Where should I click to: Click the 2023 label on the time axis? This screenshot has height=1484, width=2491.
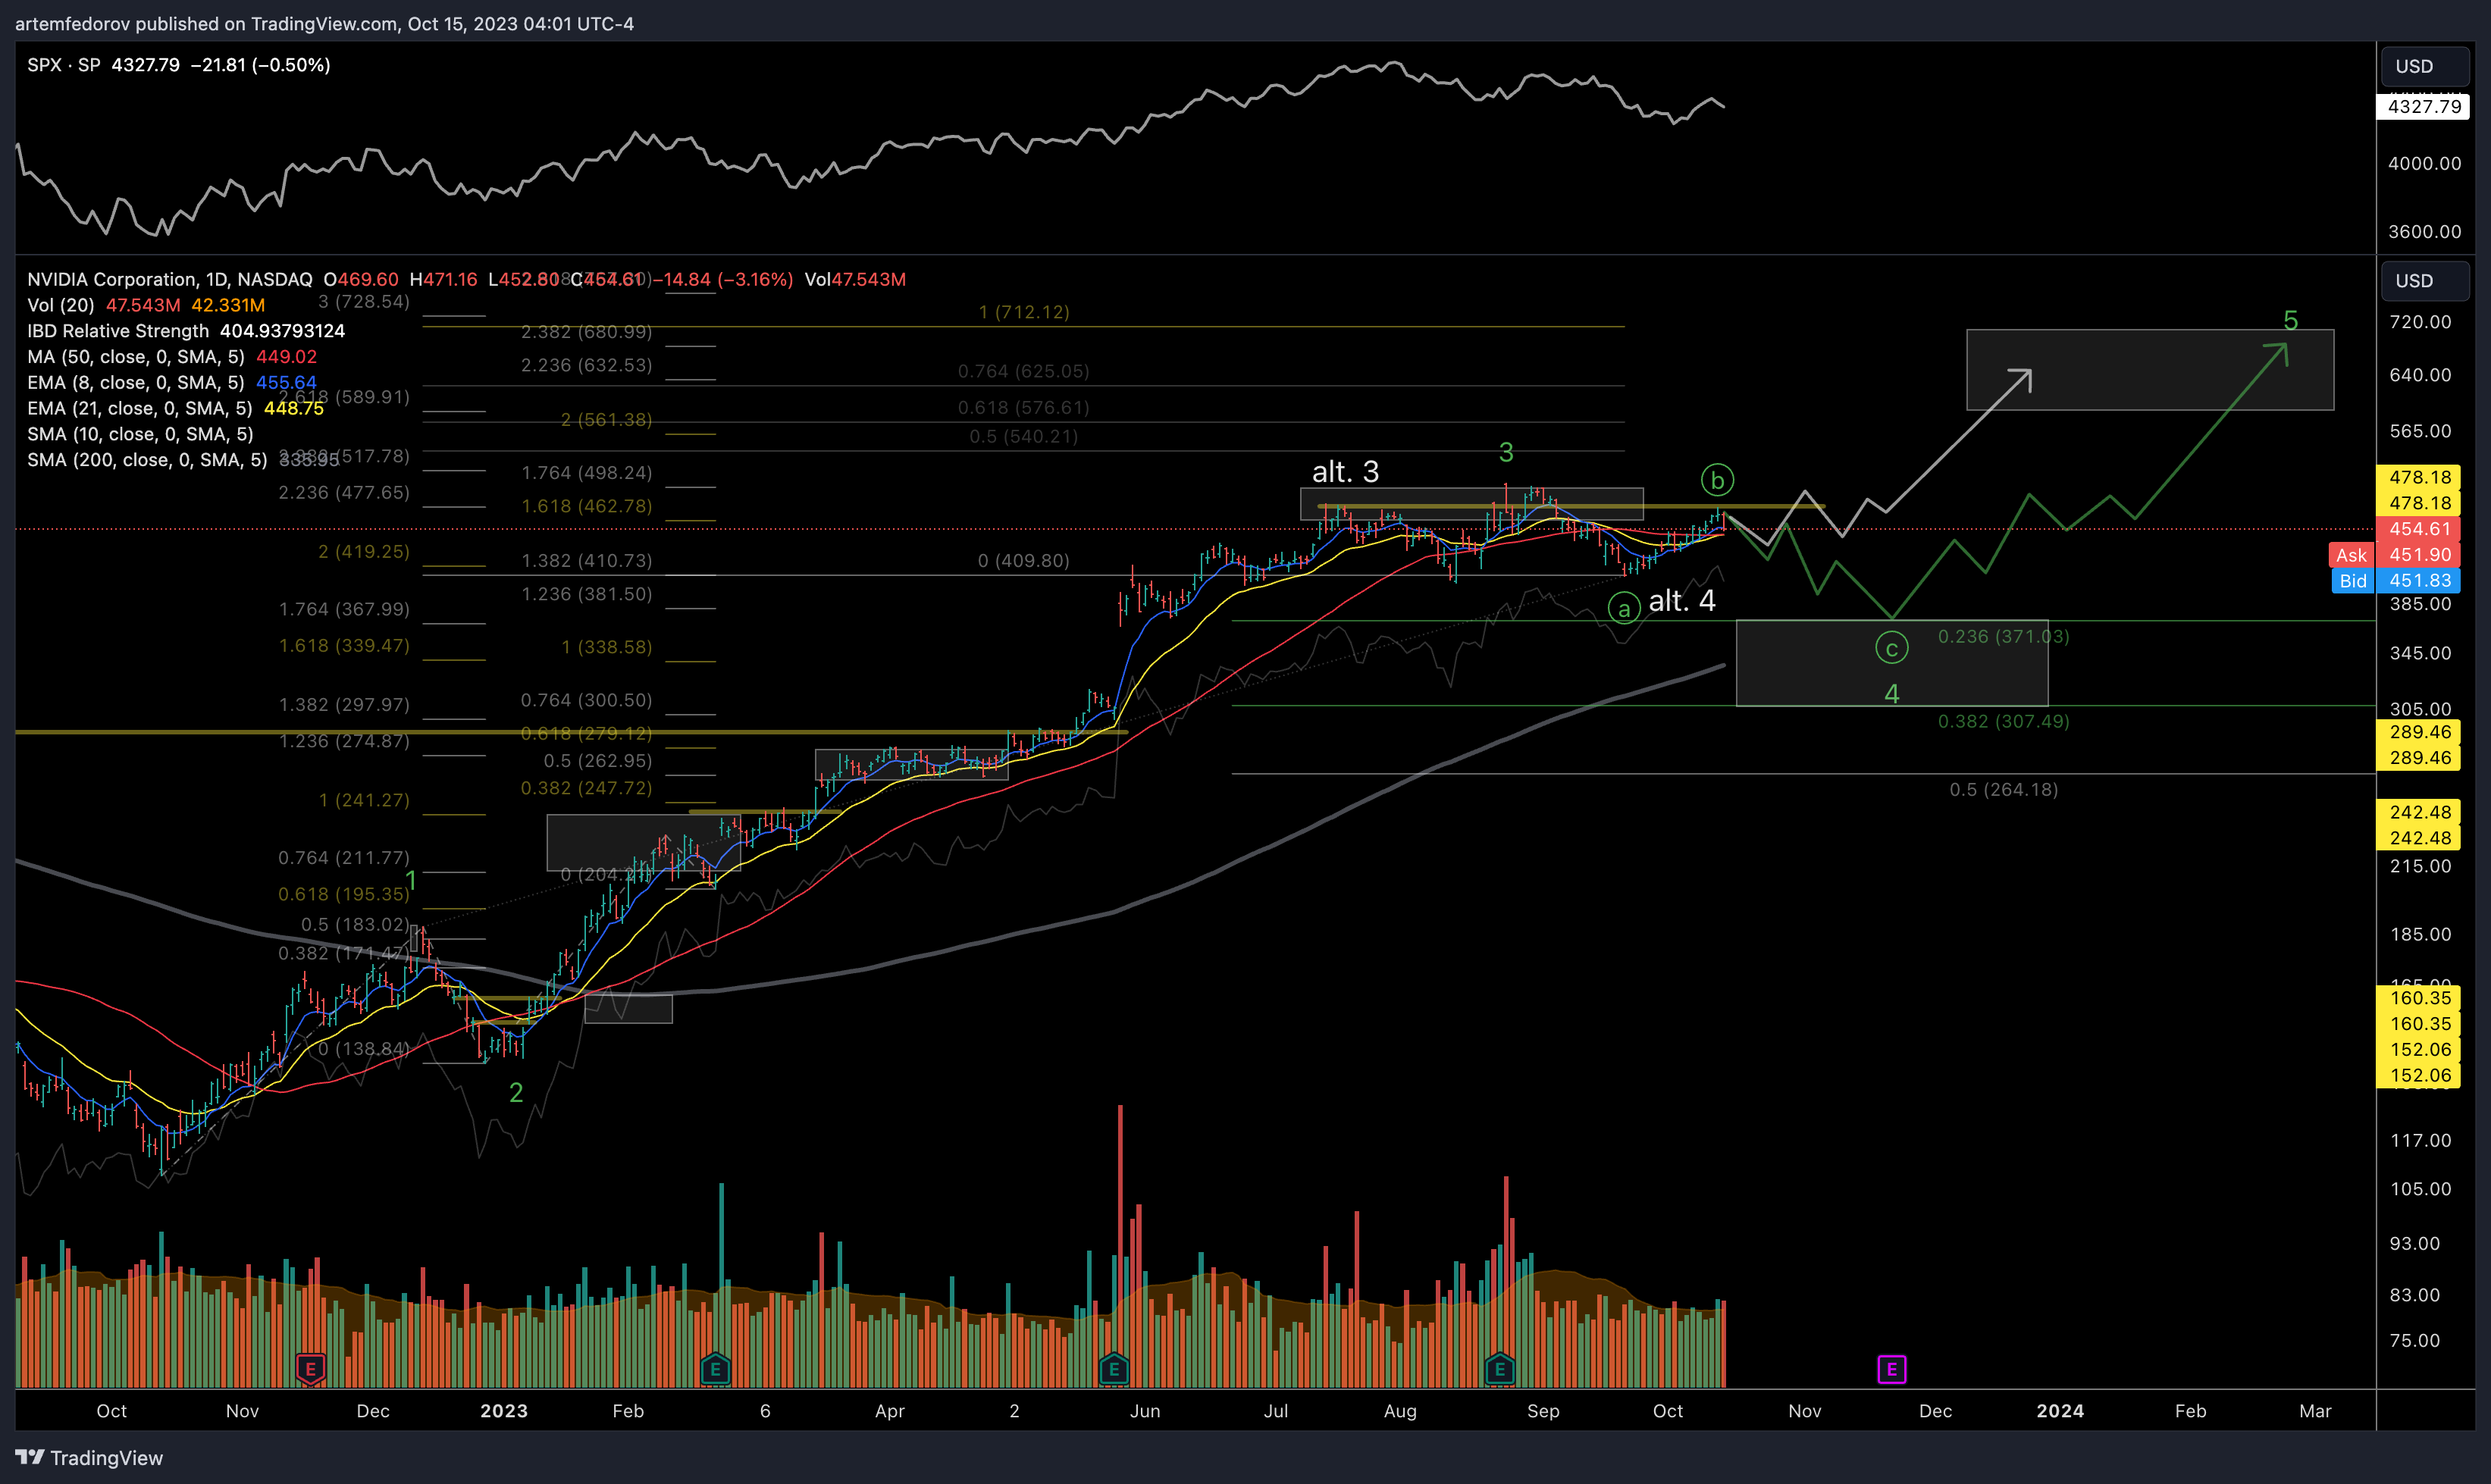pos(503,1411)
